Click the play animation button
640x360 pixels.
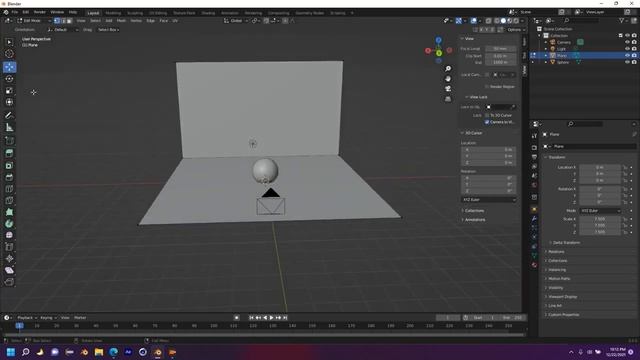[271, 318]
